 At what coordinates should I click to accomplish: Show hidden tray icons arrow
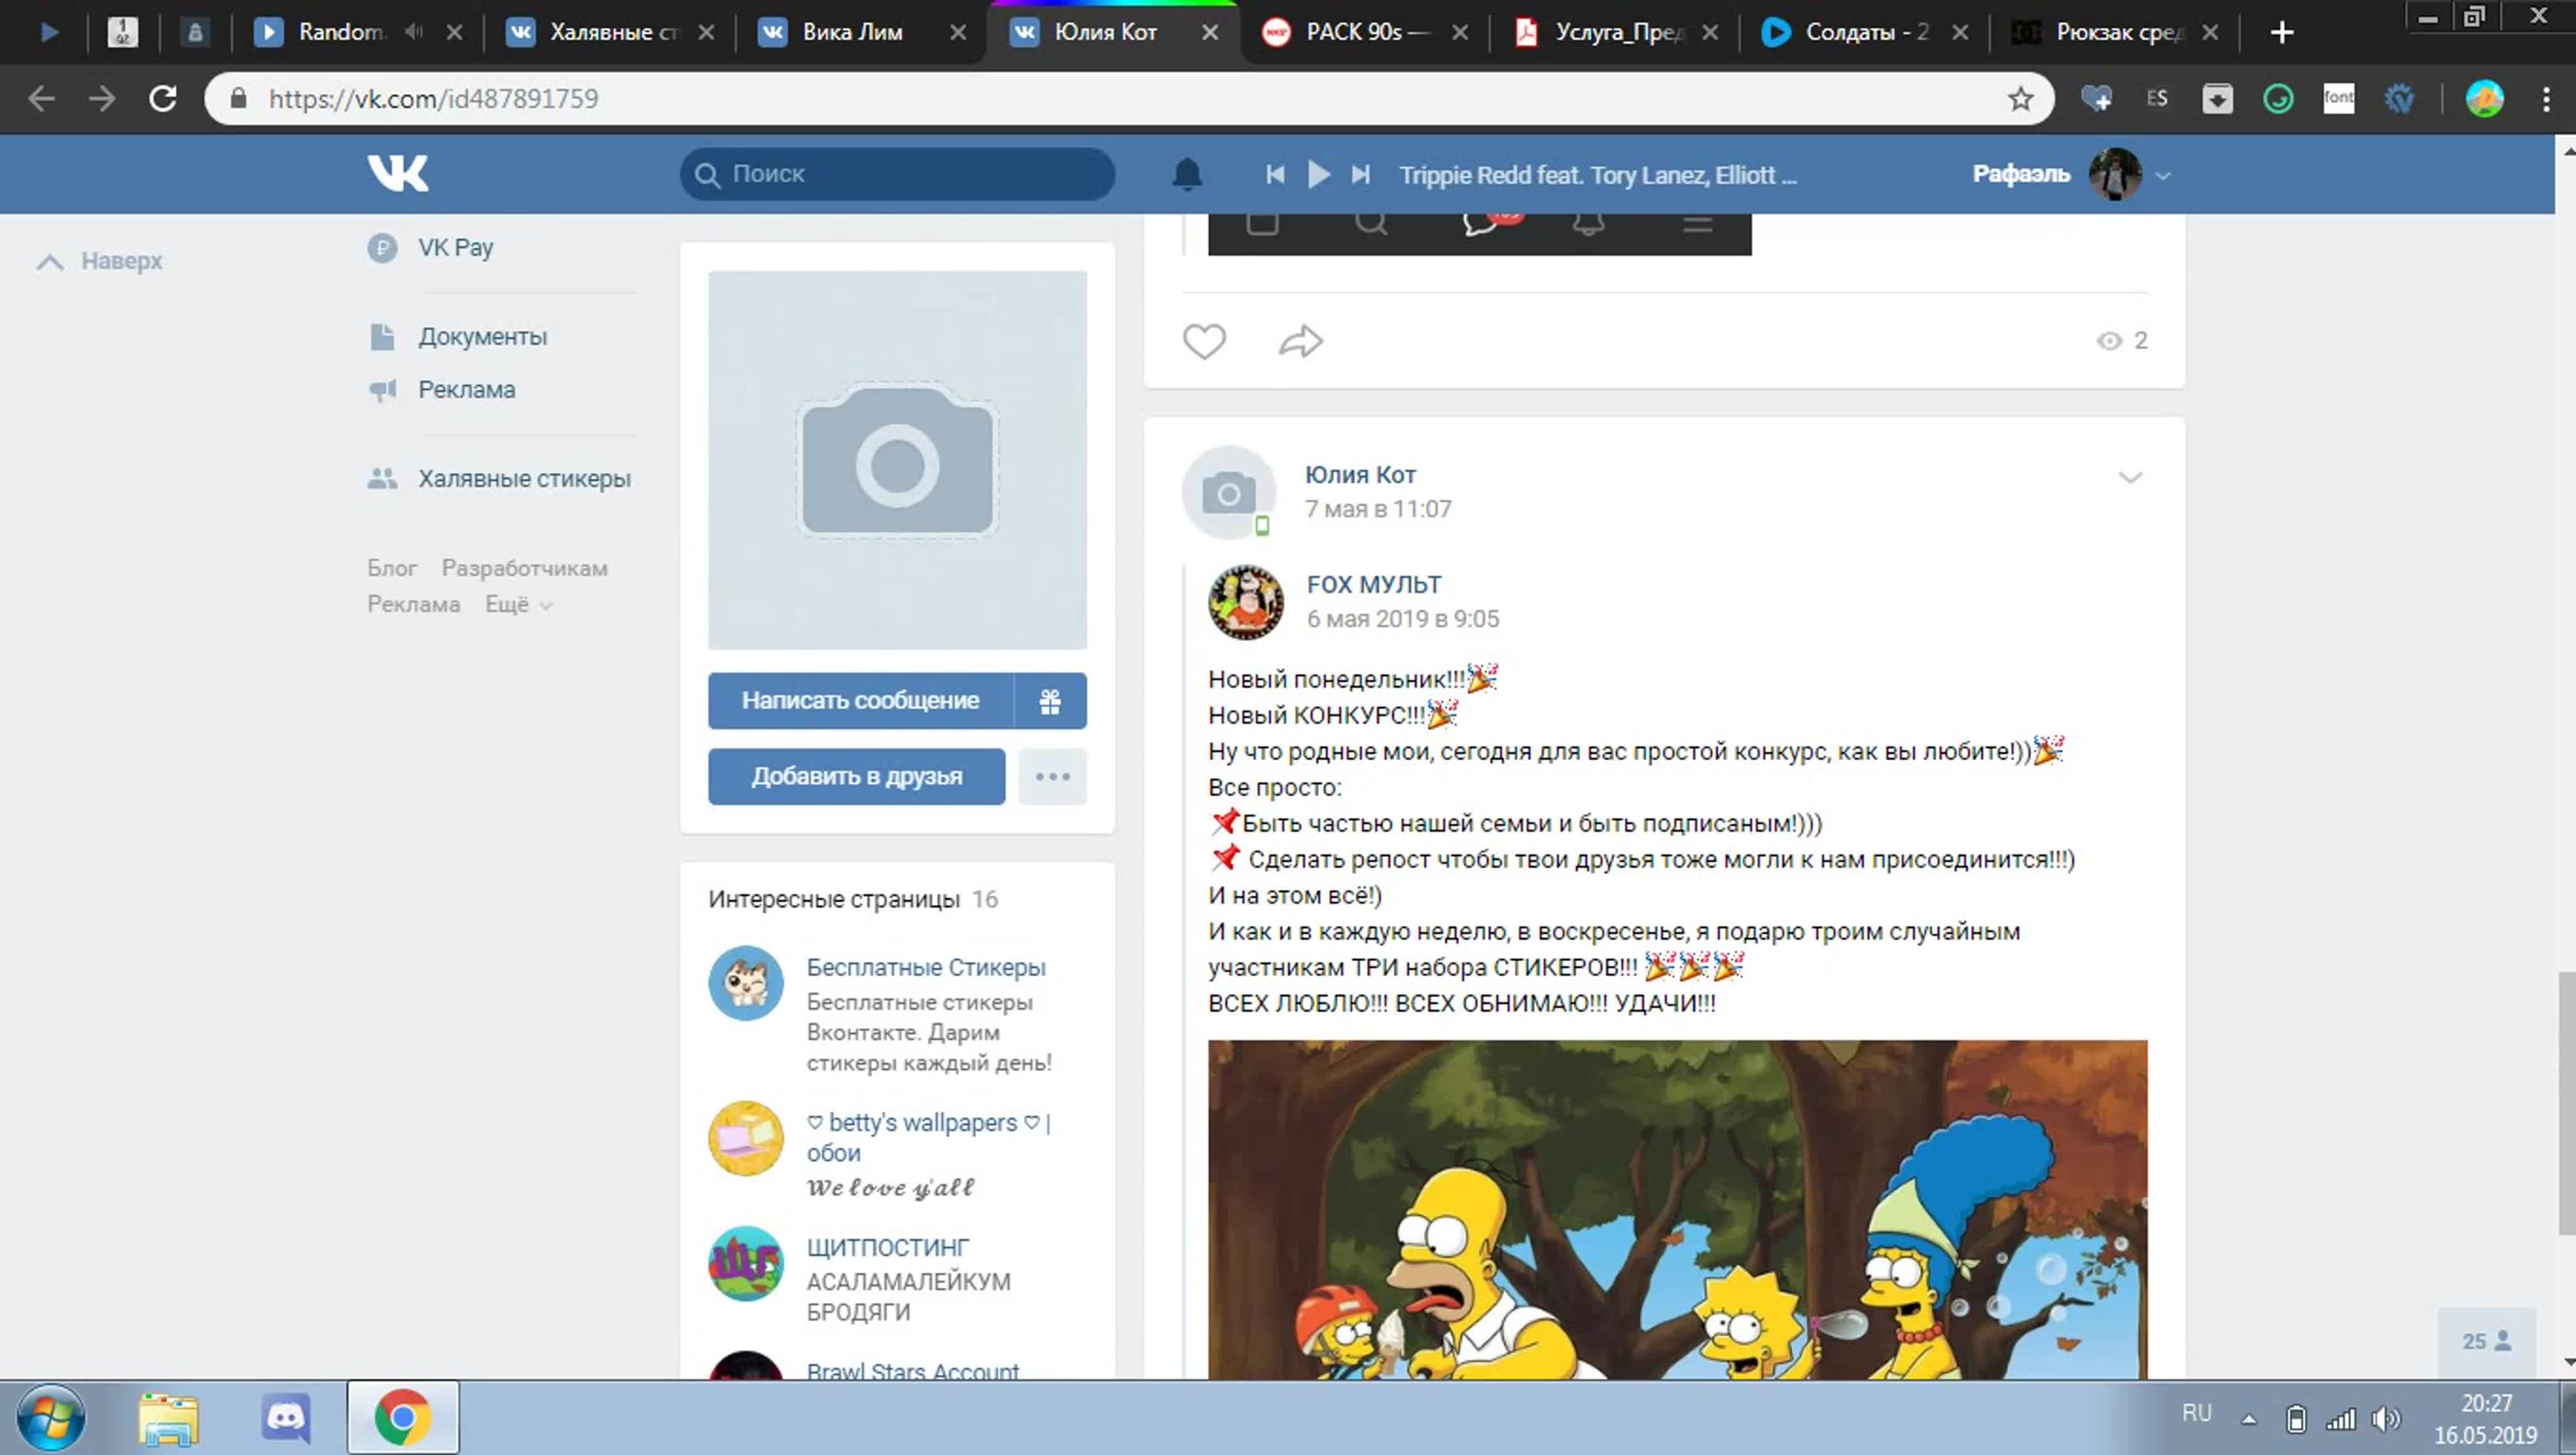pyautogui.click(x=2249, y=1419)
